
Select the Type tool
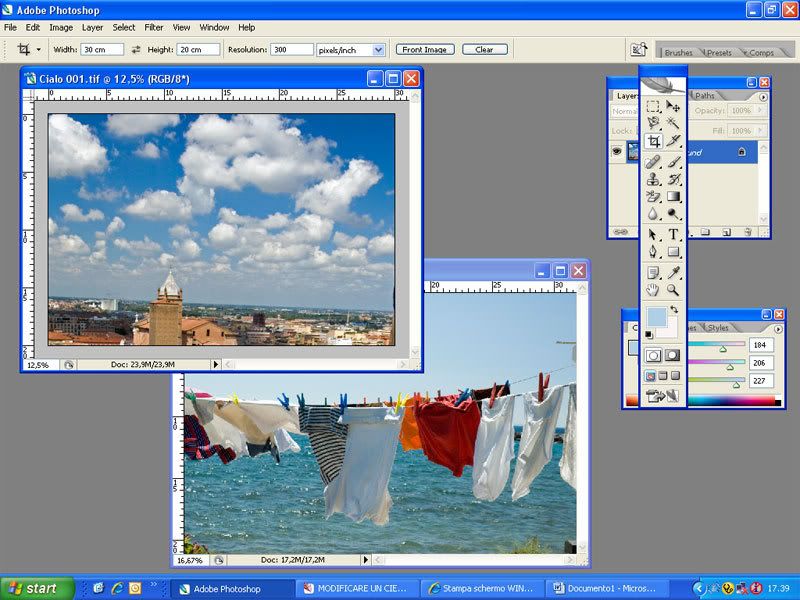[x=673, y=235]
